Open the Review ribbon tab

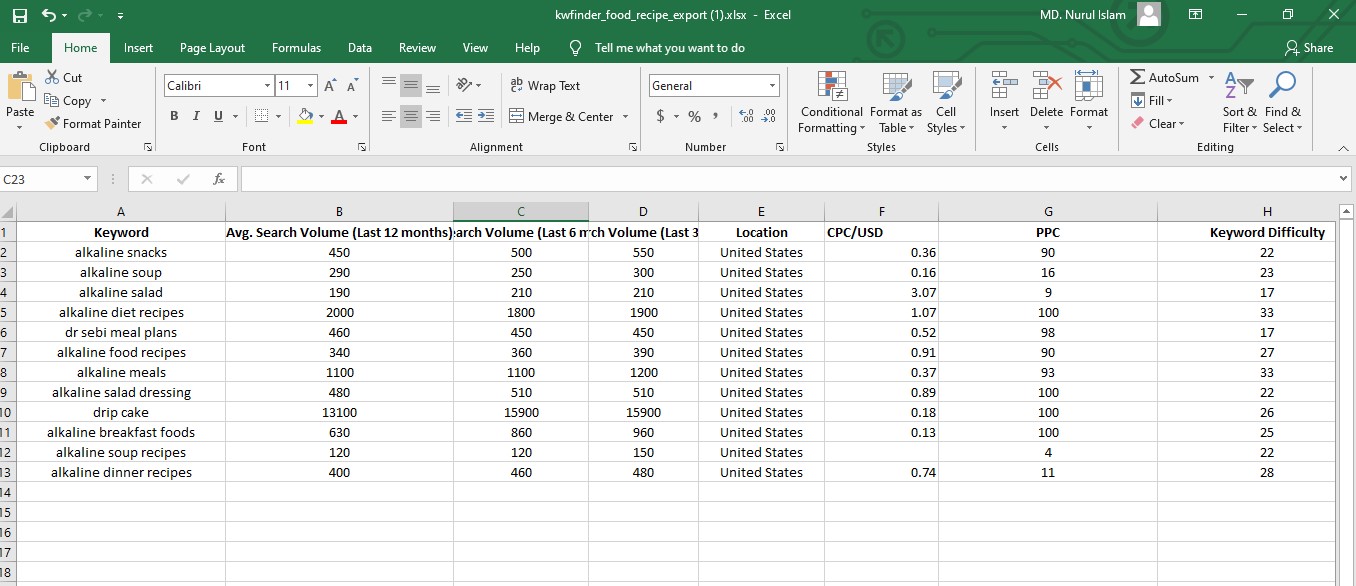416,47
